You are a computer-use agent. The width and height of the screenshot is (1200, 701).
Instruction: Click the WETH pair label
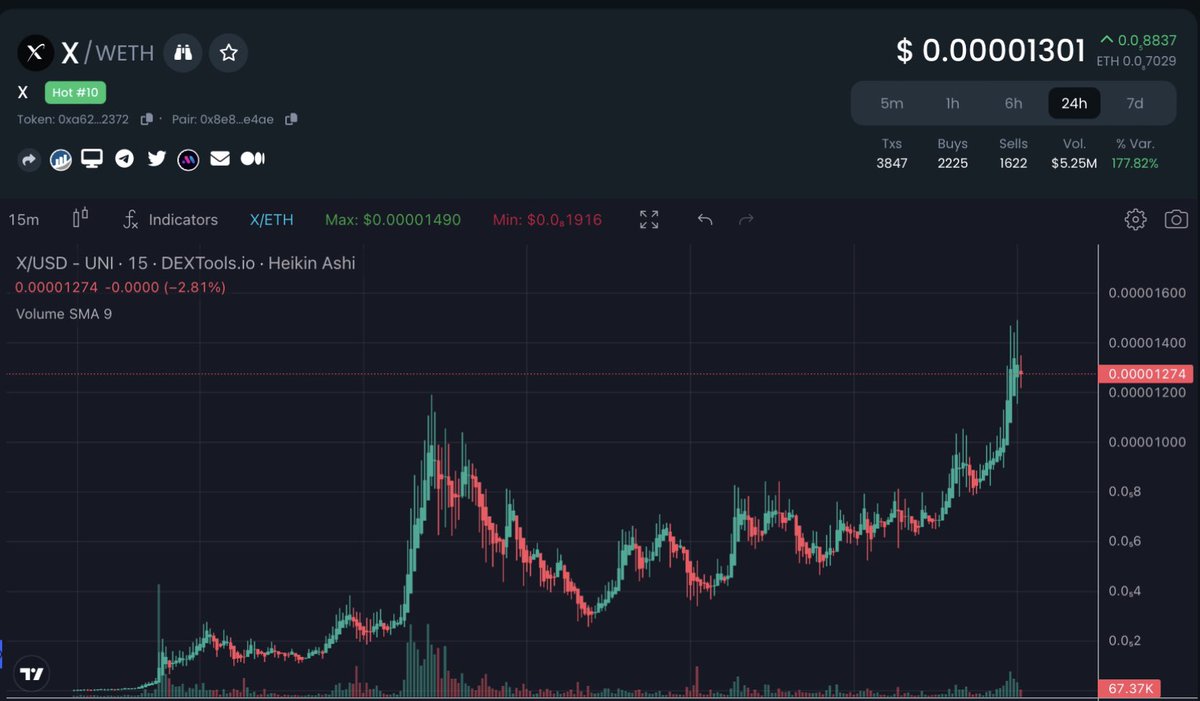click(125, 53)
